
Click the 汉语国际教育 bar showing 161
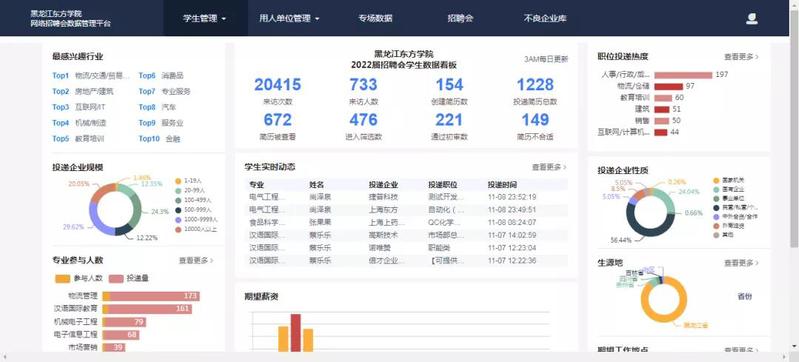(150, 309)
